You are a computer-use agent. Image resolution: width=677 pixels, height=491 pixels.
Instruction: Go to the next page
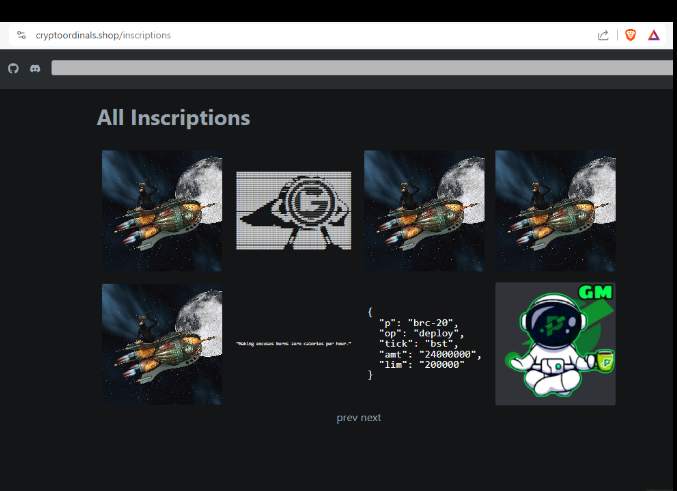coord(371,417)
